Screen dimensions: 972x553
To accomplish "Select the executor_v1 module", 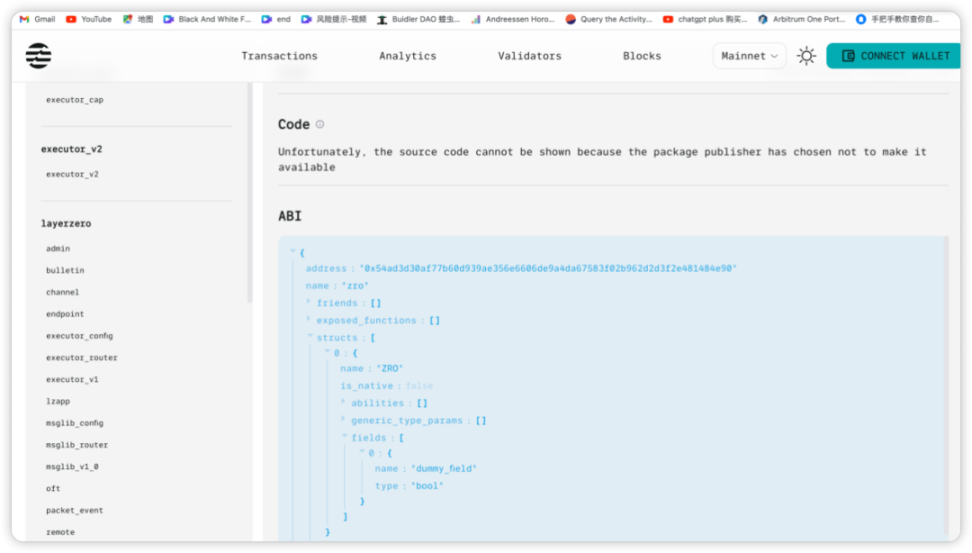I will [x=72, y=379].
